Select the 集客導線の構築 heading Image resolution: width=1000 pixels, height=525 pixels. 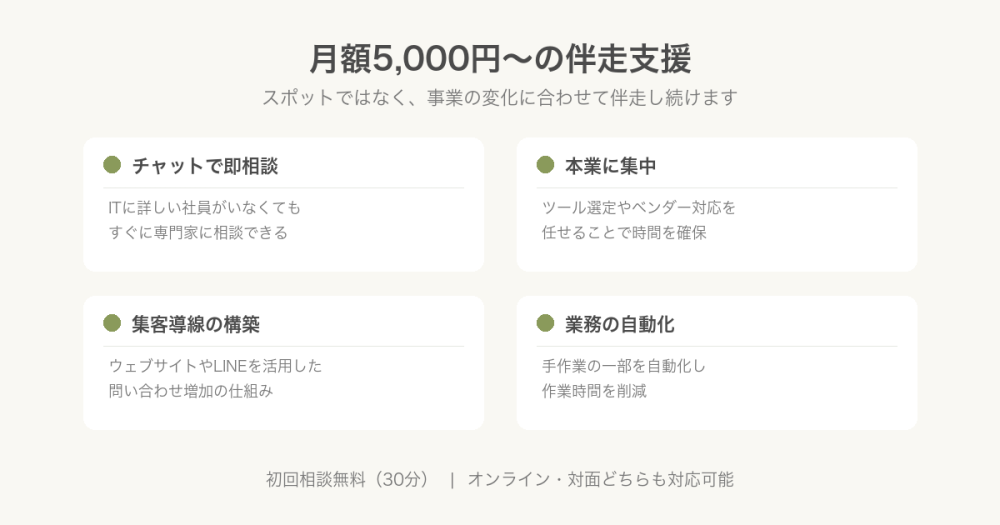pyautogui.click(x=196, y=324)
